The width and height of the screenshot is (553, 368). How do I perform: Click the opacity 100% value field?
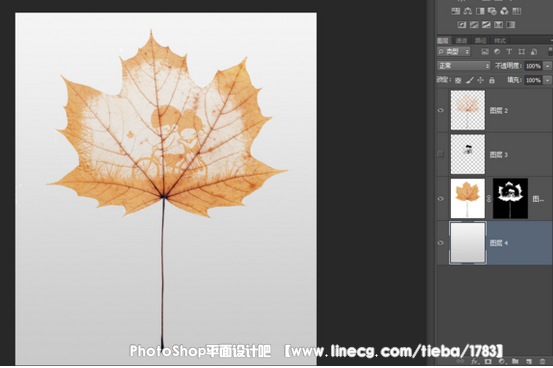point(533,66)
